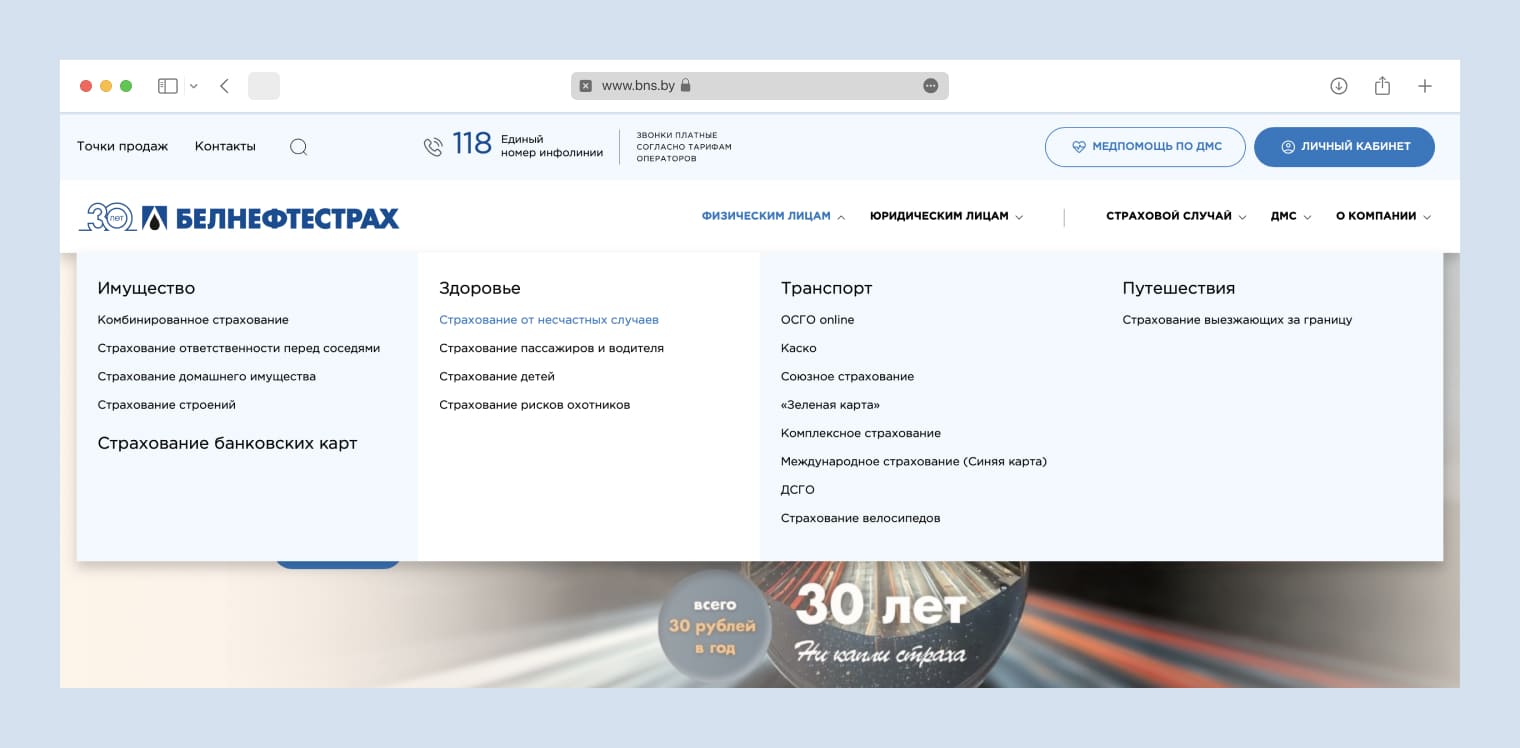Open the О компании dropdown
1520x748 pixels.
click(x=1384, y=216)
